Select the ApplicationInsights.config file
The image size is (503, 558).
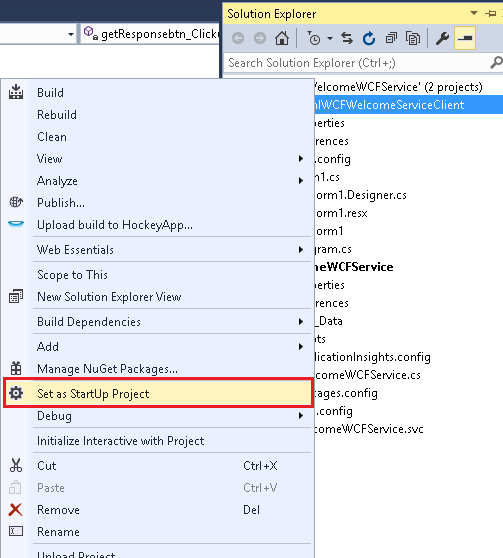(373, 357)
